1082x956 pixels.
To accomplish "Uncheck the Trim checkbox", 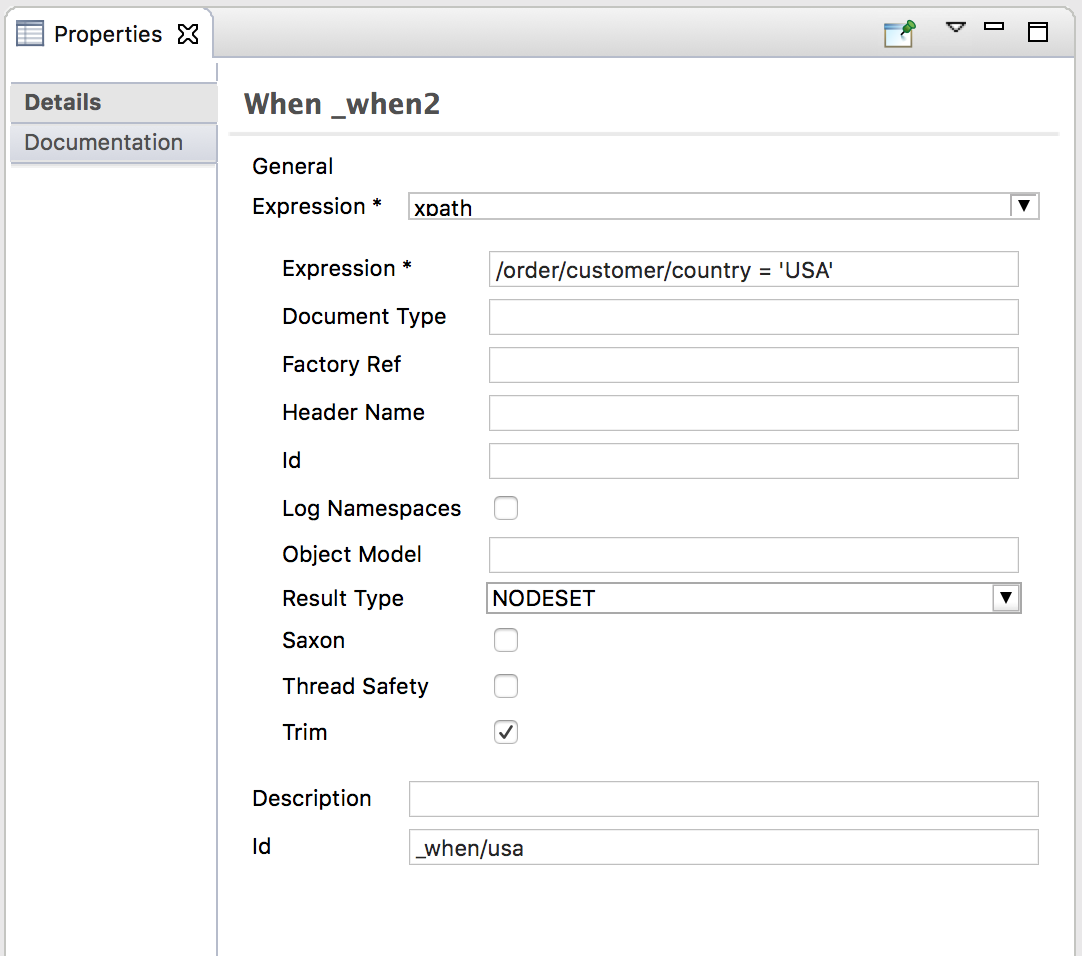I will (506, 732).
